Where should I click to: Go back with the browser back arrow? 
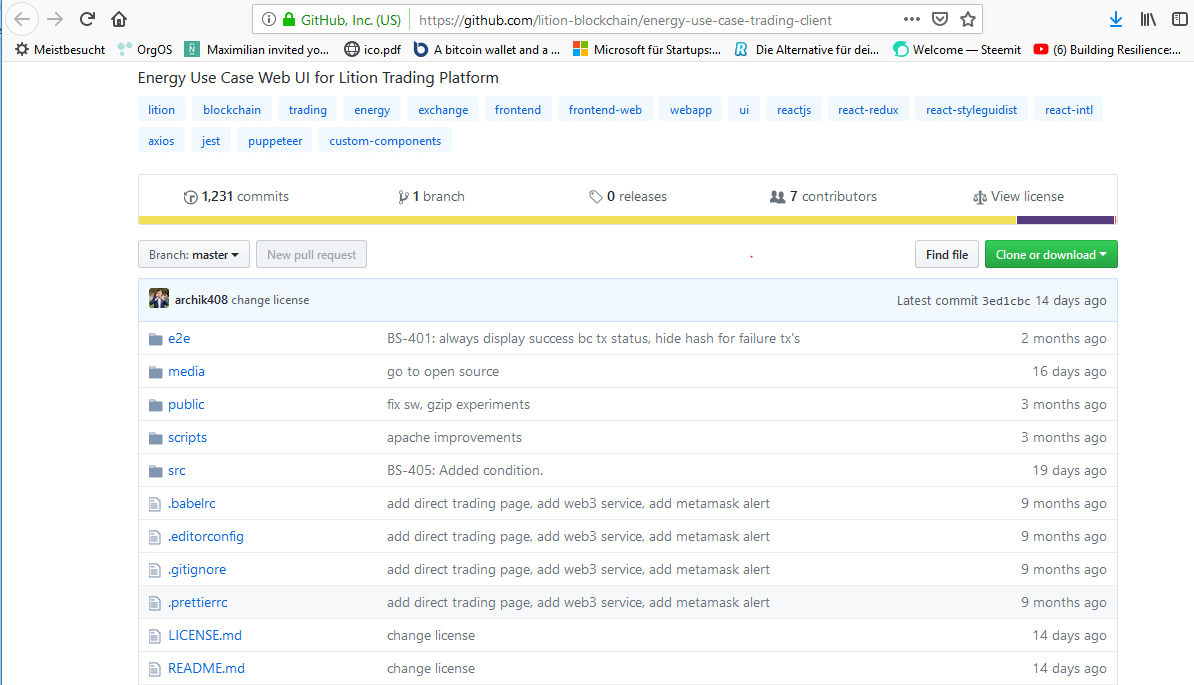click(x=22, y=19)
